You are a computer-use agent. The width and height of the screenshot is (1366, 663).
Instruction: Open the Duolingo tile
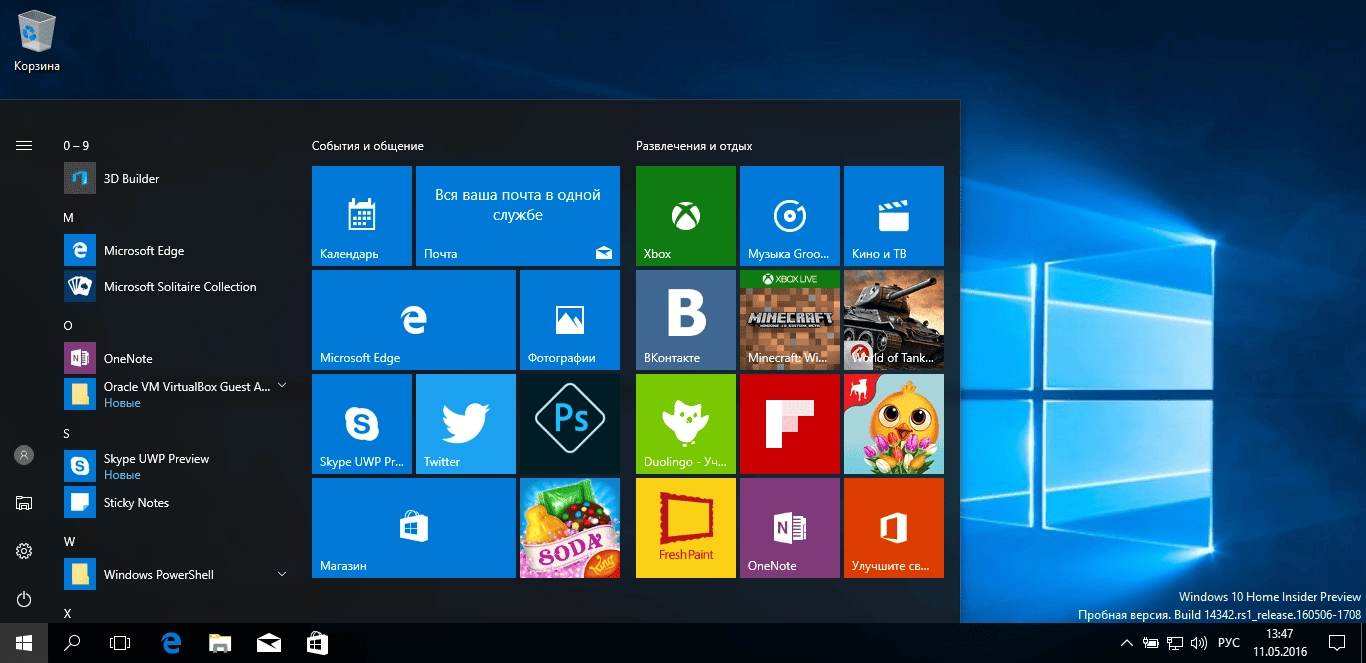pos(686,424)
